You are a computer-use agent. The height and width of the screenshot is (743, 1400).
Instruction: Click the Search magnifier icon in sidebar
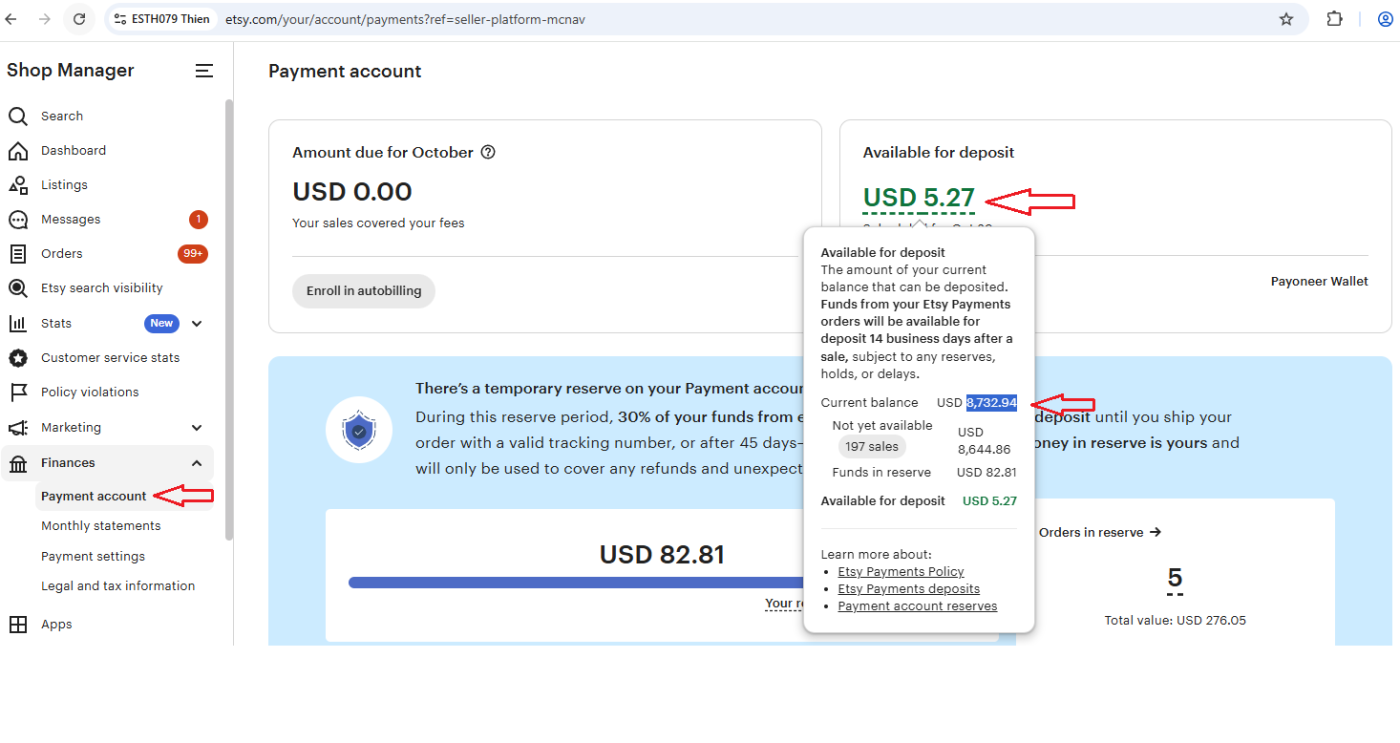(x=18, y=116)
